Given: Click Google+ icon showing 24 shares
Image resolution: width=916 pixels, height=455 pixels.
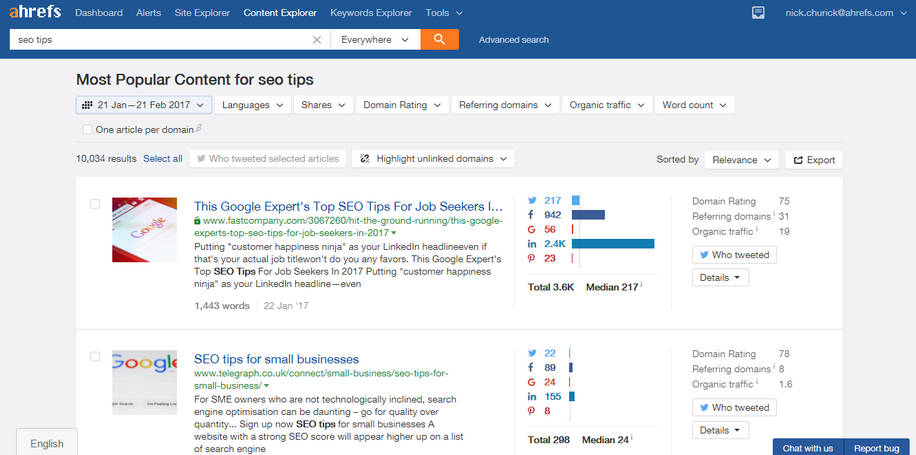Looking at the screenshot, I should (532, 382).
